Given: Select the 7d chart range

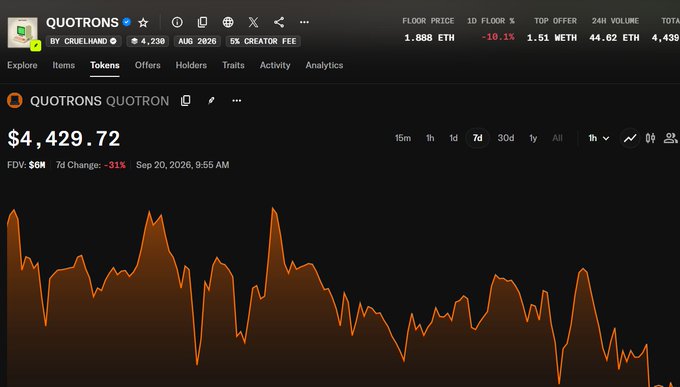Looking at the screenshot, I should click(477, 138).
